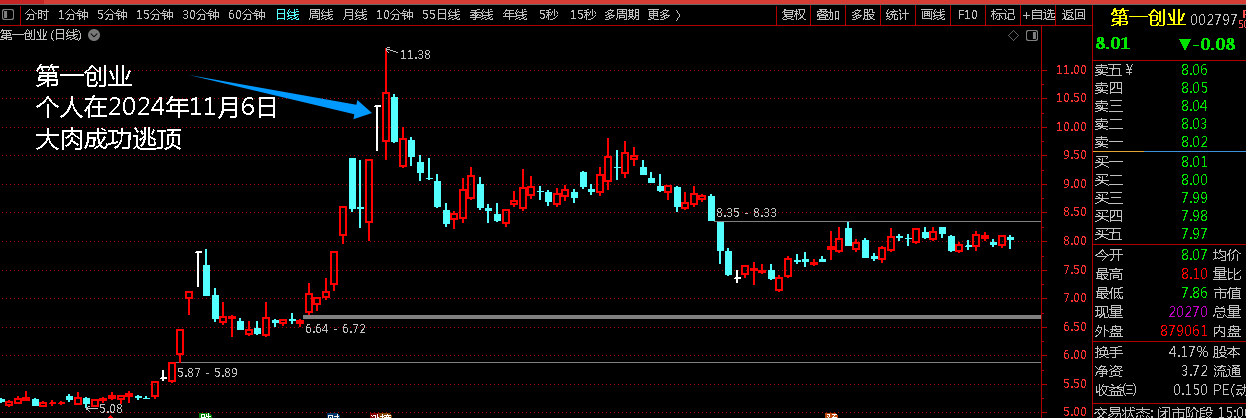
Task: Click 11.00 on the price axis
Action: coord(1070,70)
